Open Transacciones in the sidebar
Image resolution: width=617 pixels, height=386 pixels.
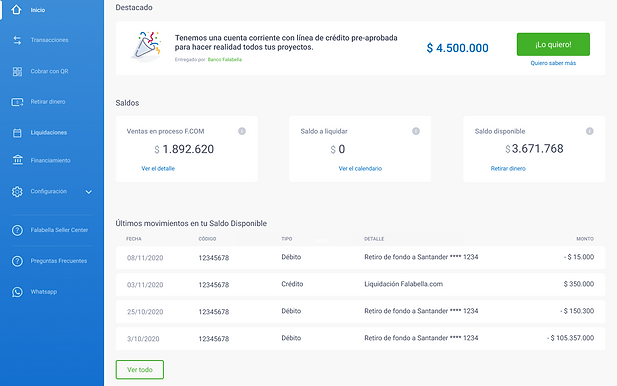(x=50, y=40)
